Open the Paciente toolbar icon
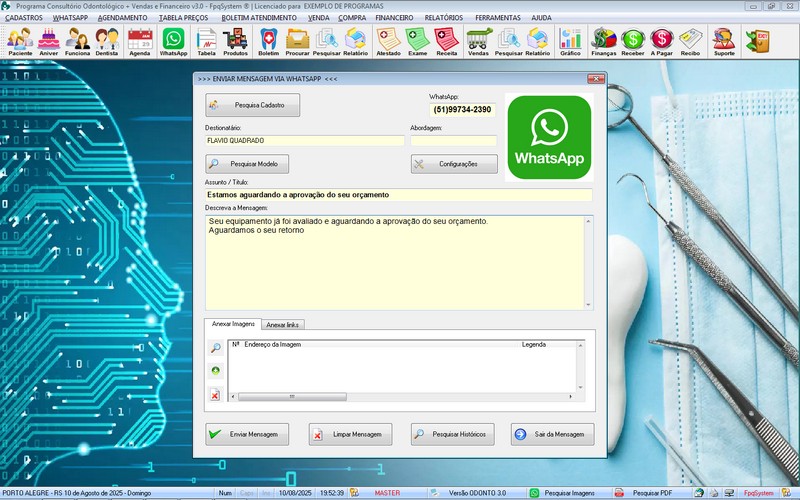This screenshot has height=500, width=800. click(20, 40)
